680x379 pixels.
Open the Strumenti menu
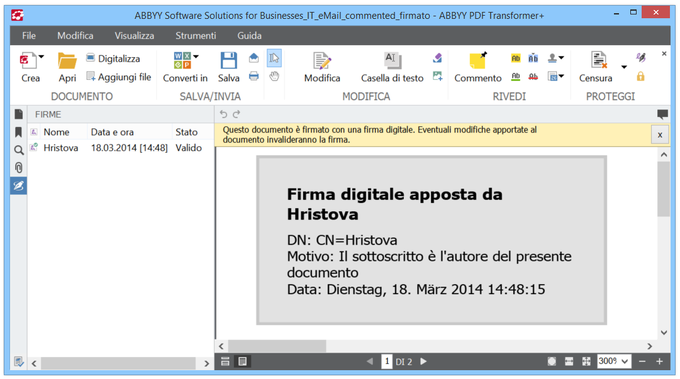(x=196, y=36)
